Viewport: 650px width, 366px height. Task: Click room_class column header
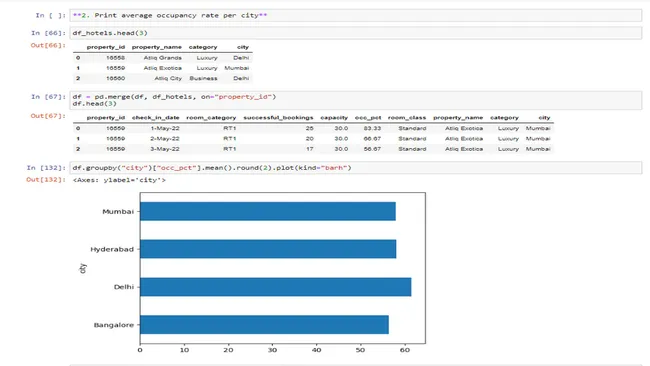tap(407, 118)
